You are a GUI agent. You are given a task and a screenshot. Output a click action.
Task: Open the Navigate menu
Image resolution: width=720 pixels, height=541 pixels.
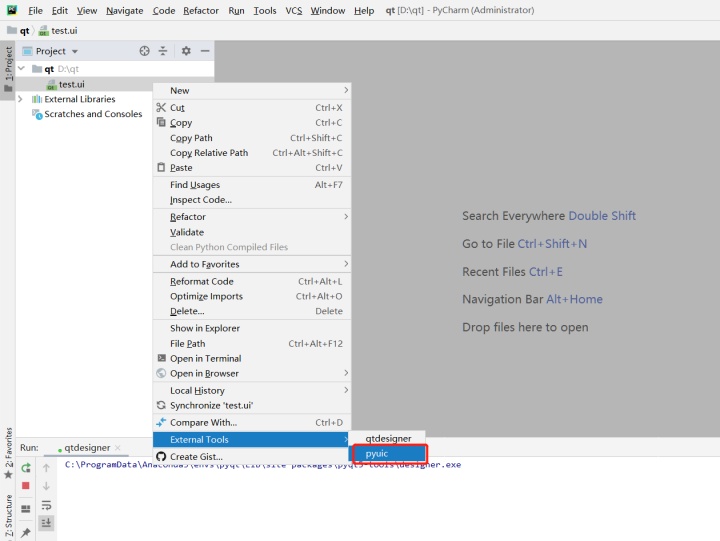click(x=124, y=10)
